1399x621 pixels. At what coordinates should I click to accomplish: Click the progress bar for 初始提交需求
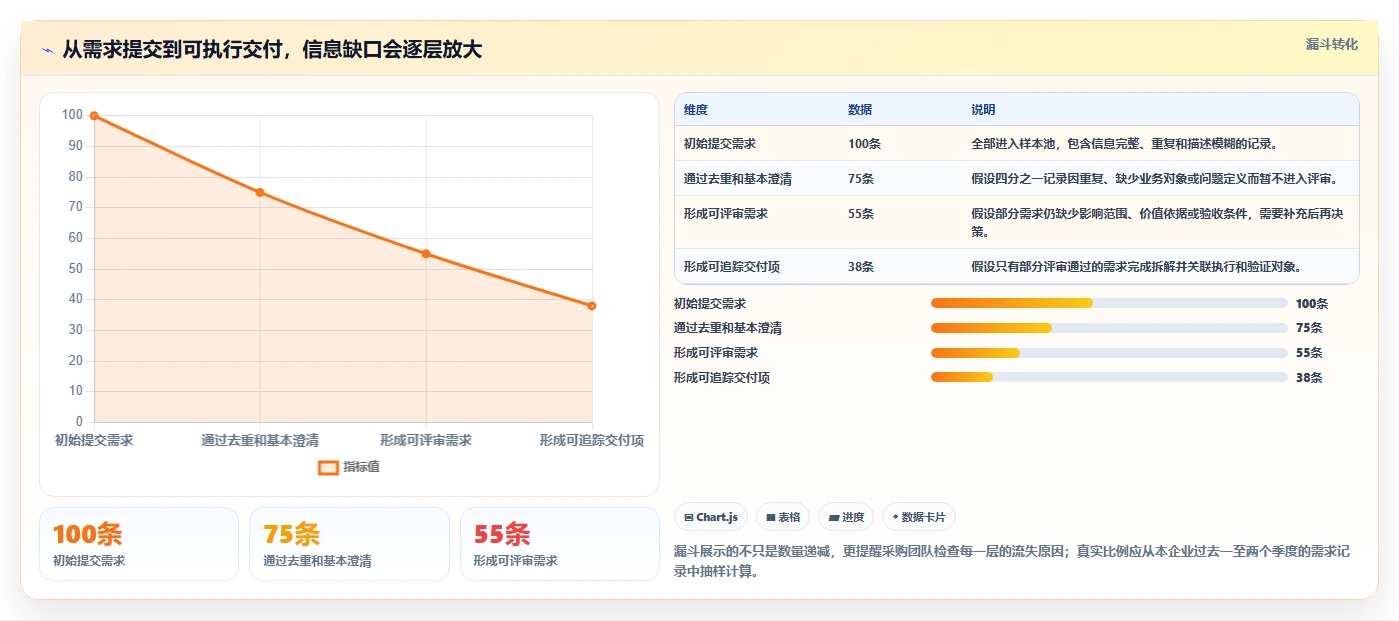(1109, 303)
